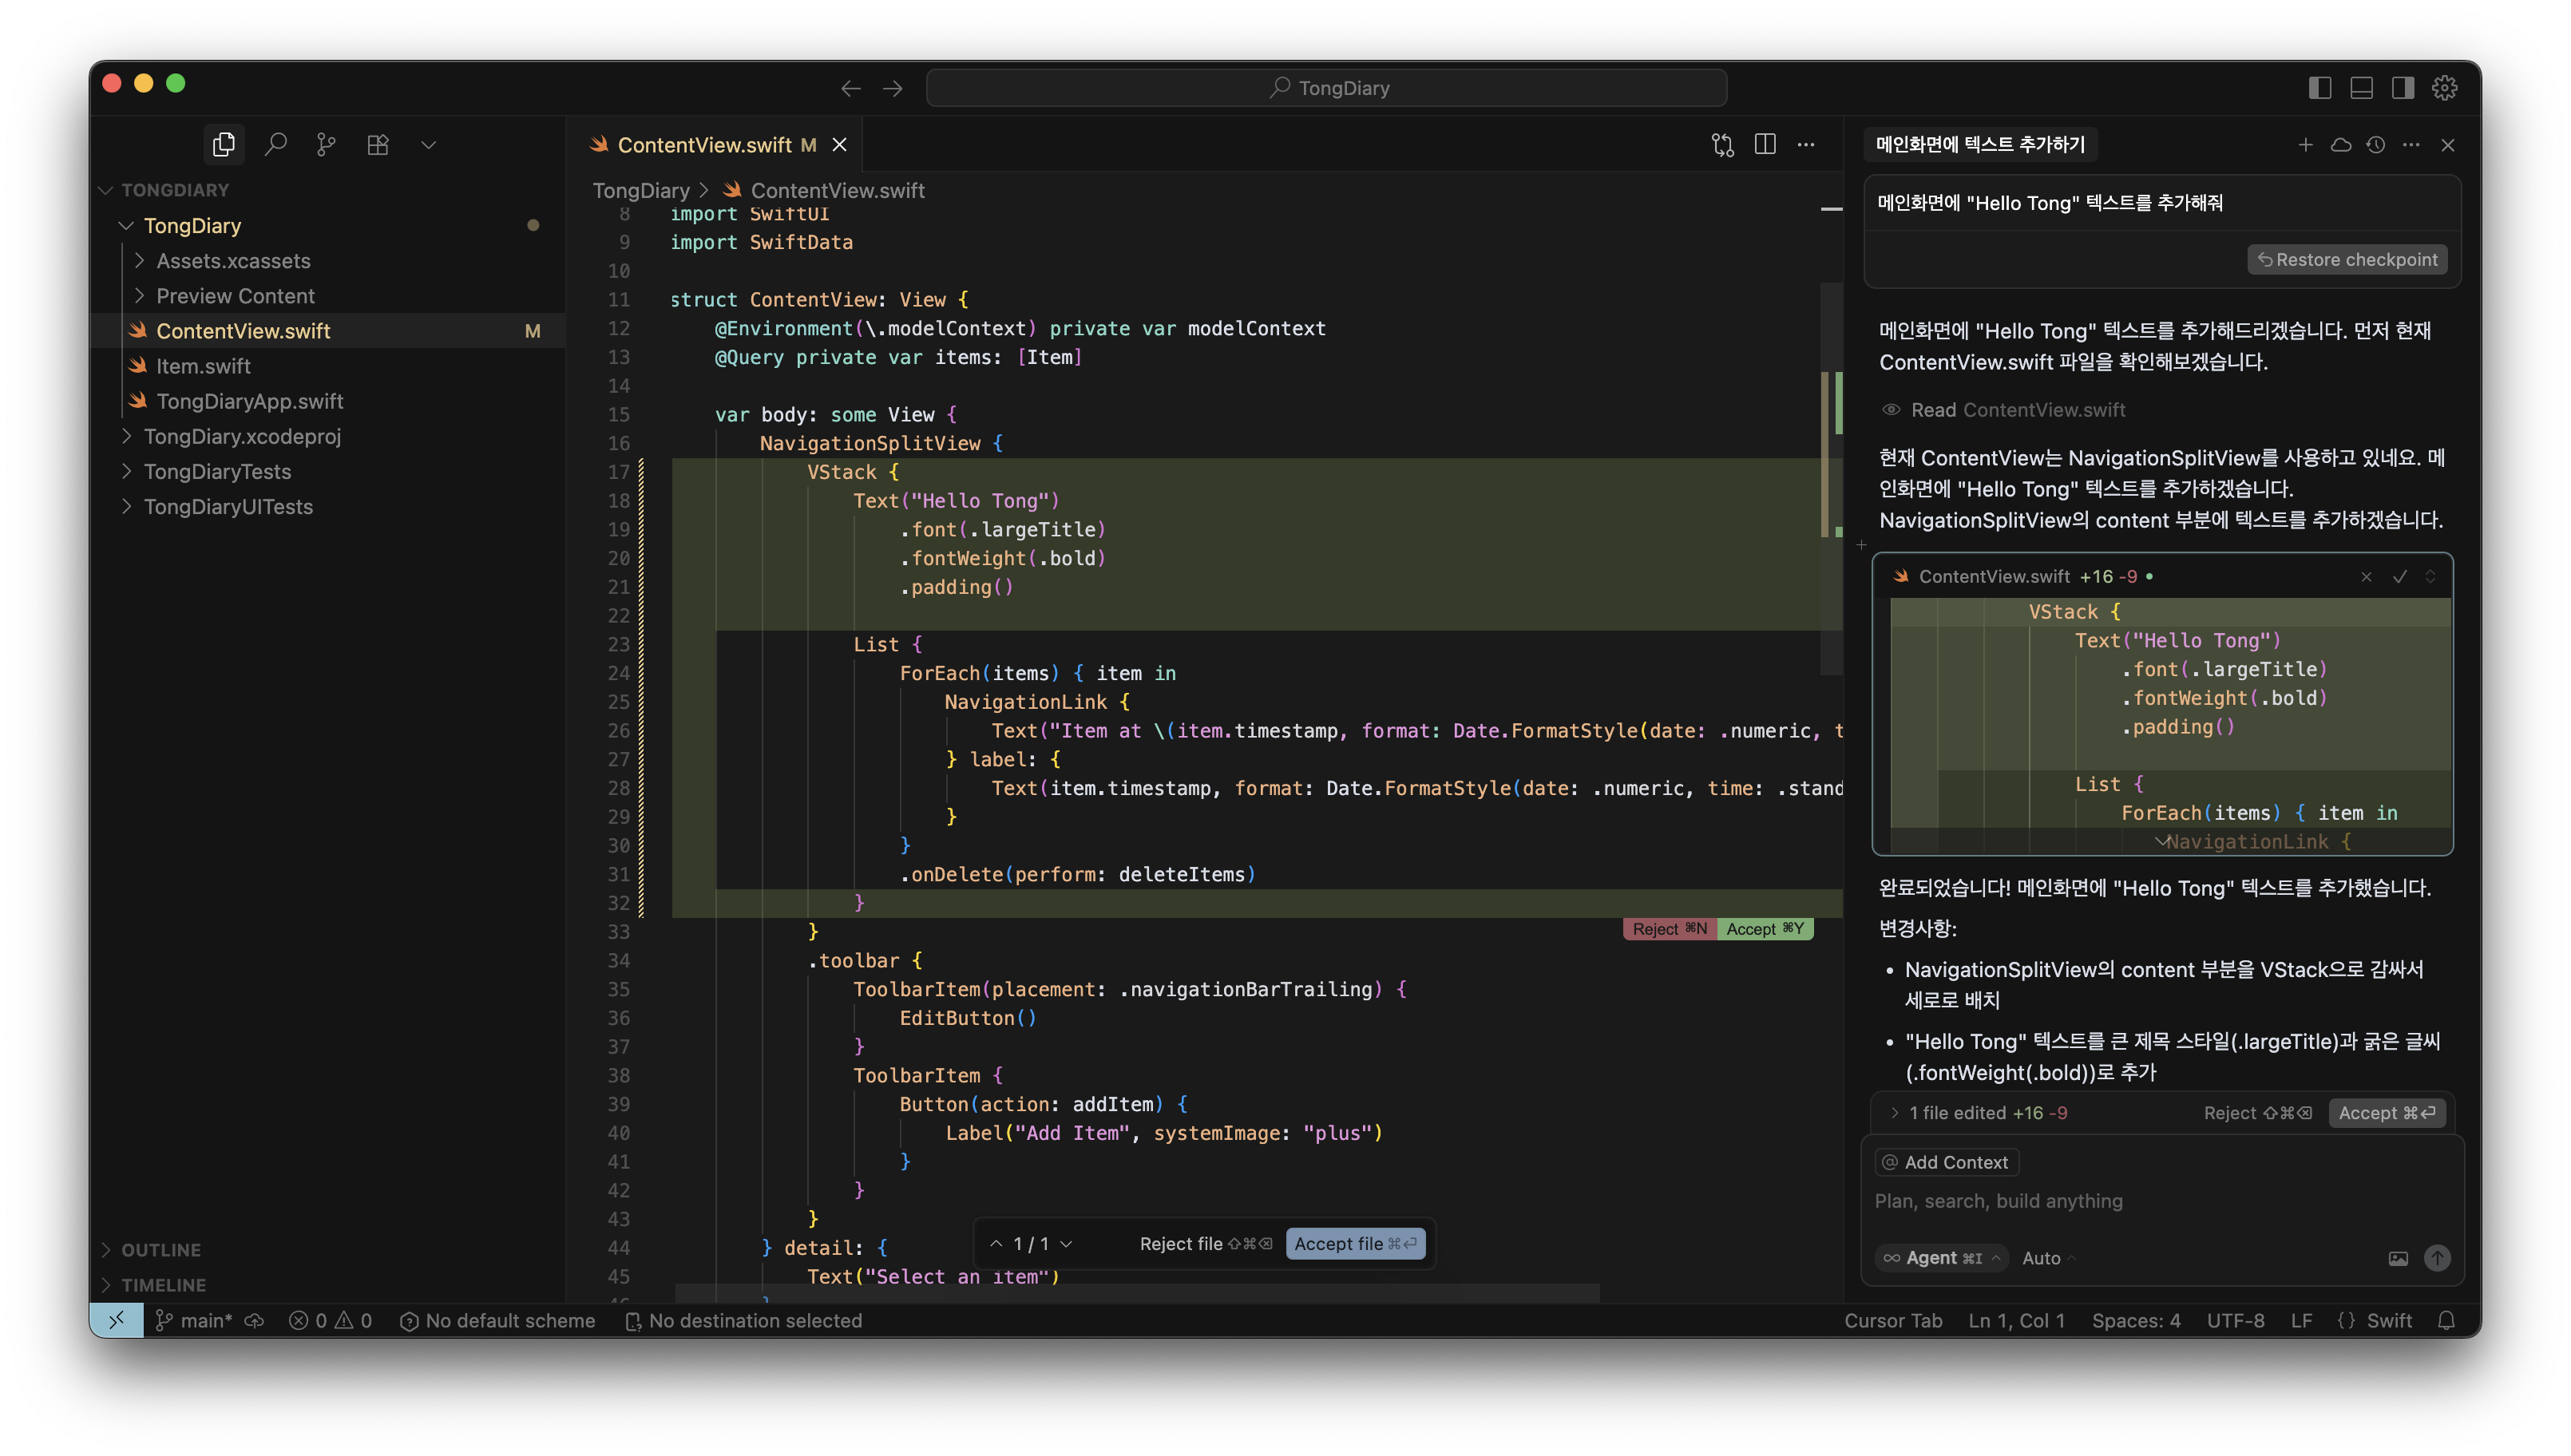Toggle the bottom panel layout button
The width and height of the screenshot is (2571, 1456).
tap(2361, 88)
